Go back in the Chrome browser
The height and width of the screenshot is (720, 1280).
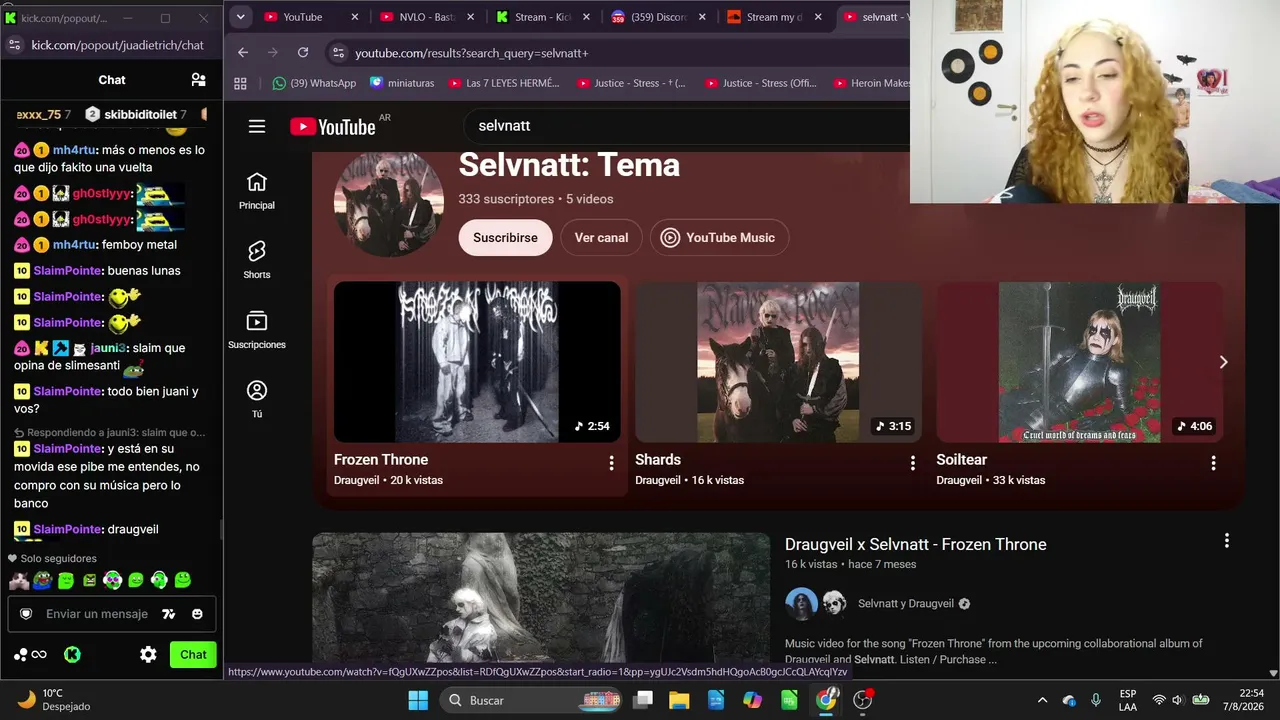243,52
